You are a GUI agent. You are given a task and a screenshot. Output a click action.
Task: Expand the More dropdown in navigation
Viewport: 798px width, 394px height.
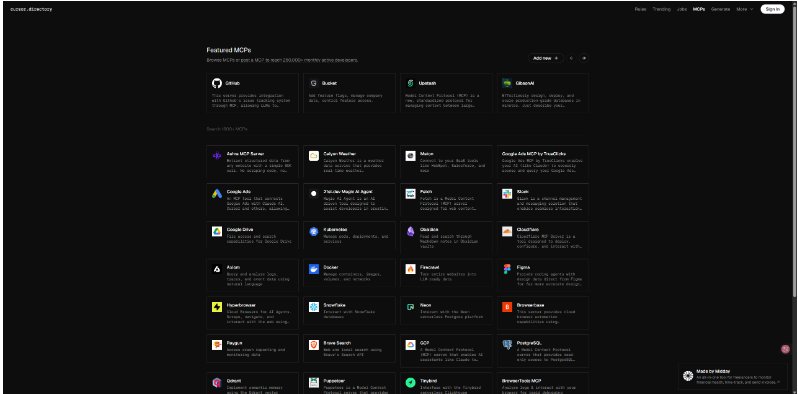745,9
